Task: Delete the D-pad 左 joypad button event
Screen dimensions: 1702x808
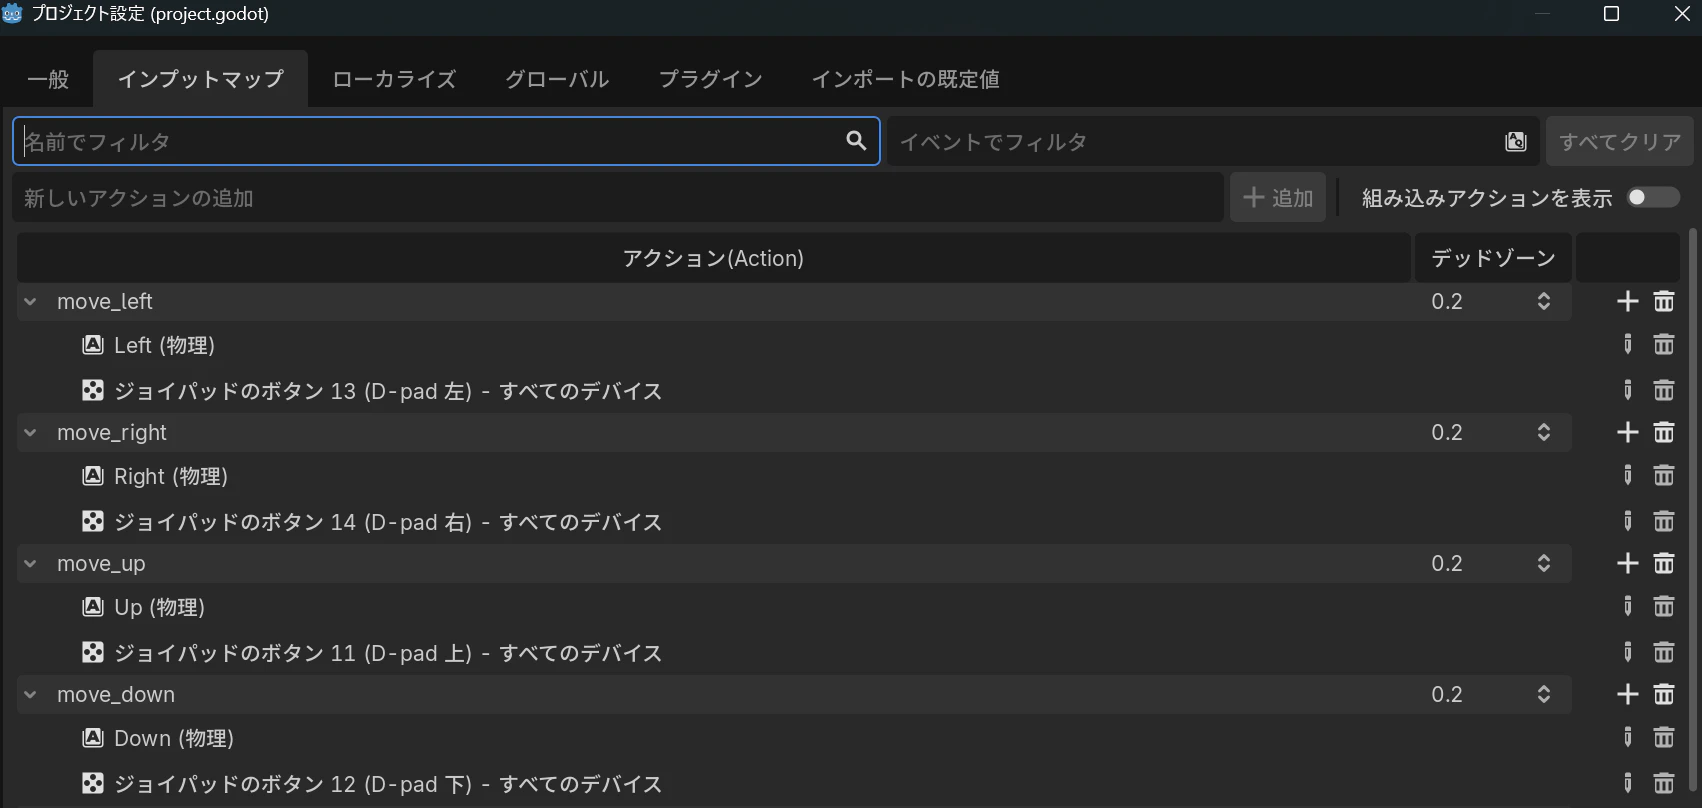Action: [1664, 390]
